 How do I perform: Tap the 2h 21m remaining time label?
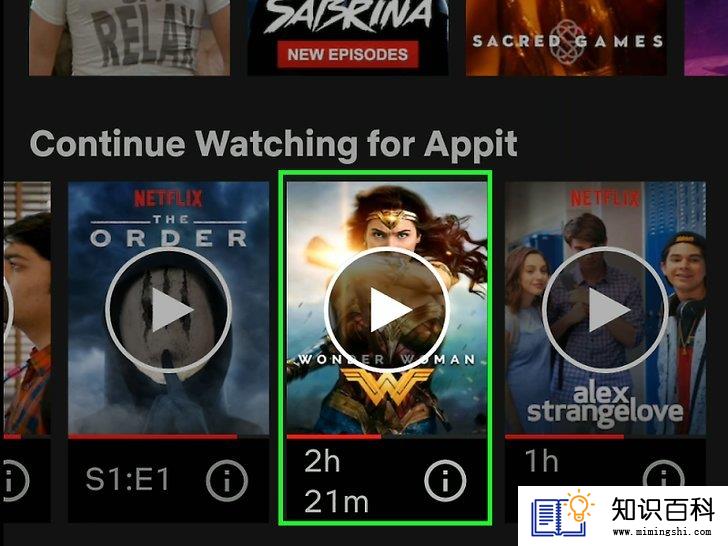pos(336,481)
